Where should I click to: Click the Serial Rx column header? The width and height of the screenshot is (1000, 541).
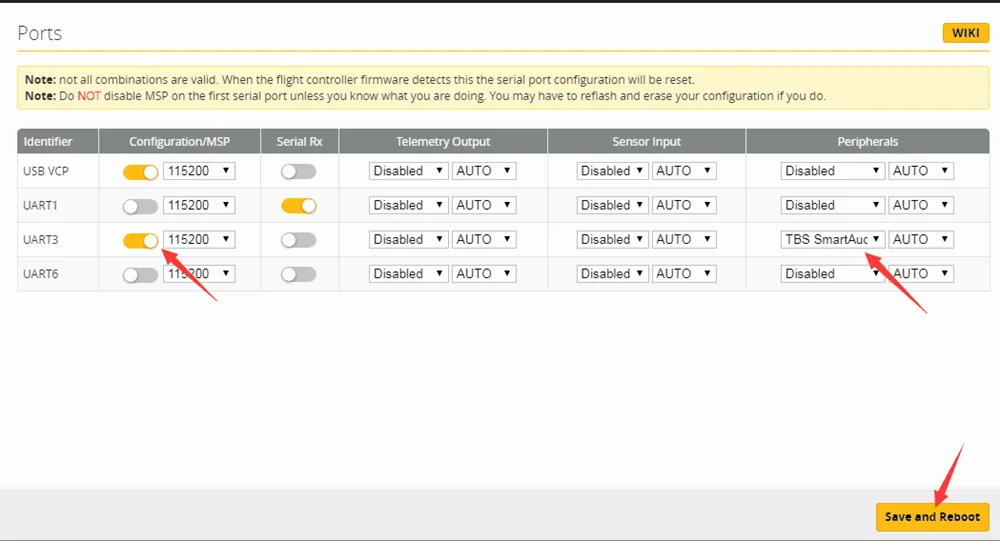coord(299,142)
